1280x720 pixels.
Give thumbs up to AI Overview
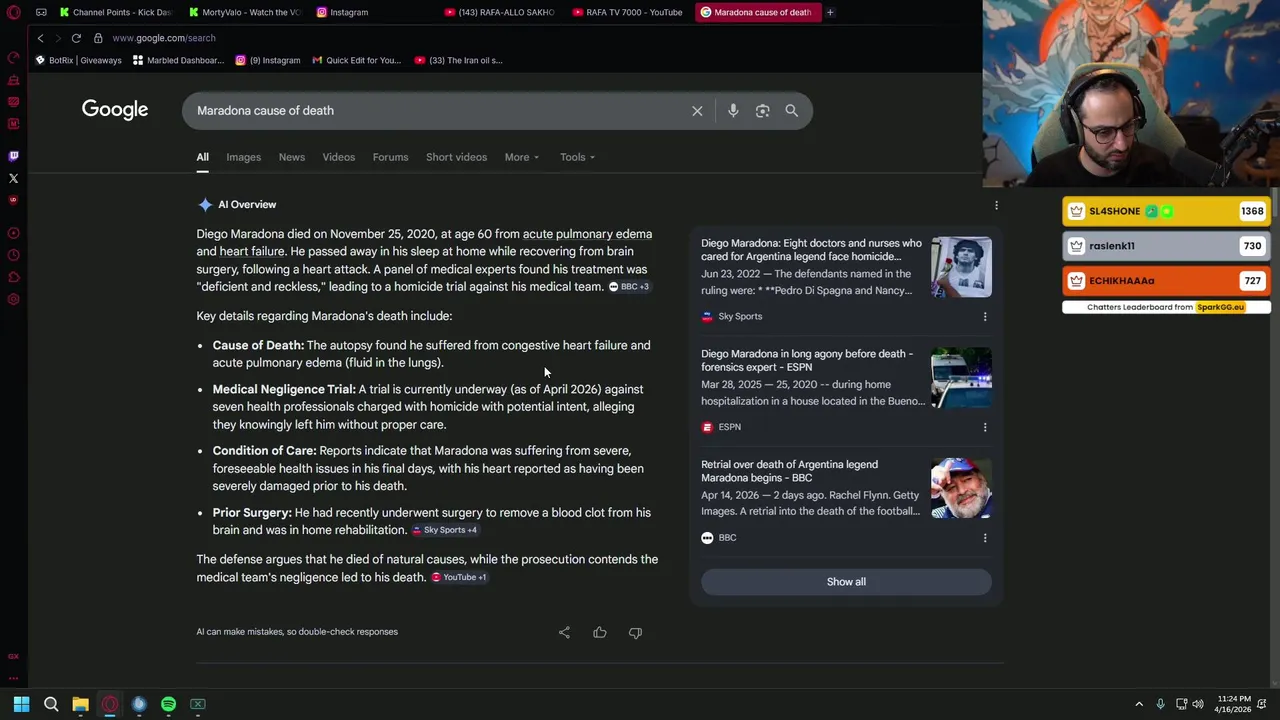click(600, 632)
